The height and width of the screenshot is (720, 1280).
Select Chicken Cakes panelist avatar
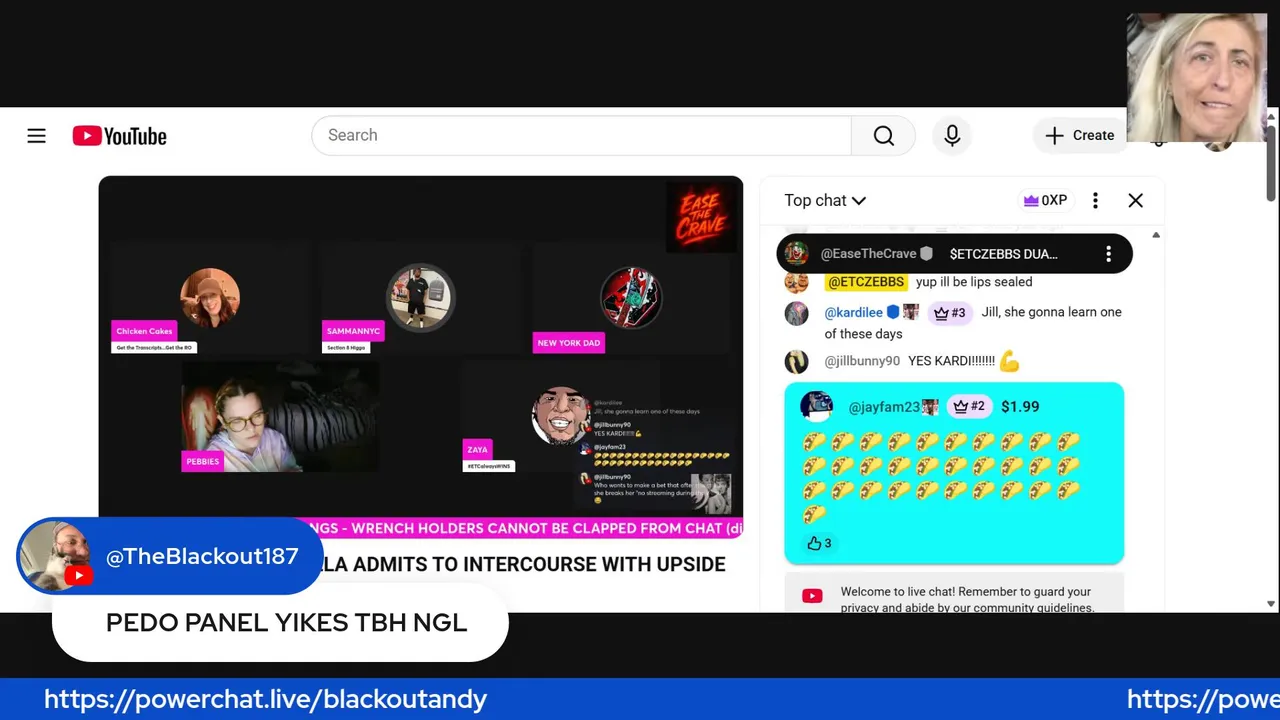(x=209, y=297)
